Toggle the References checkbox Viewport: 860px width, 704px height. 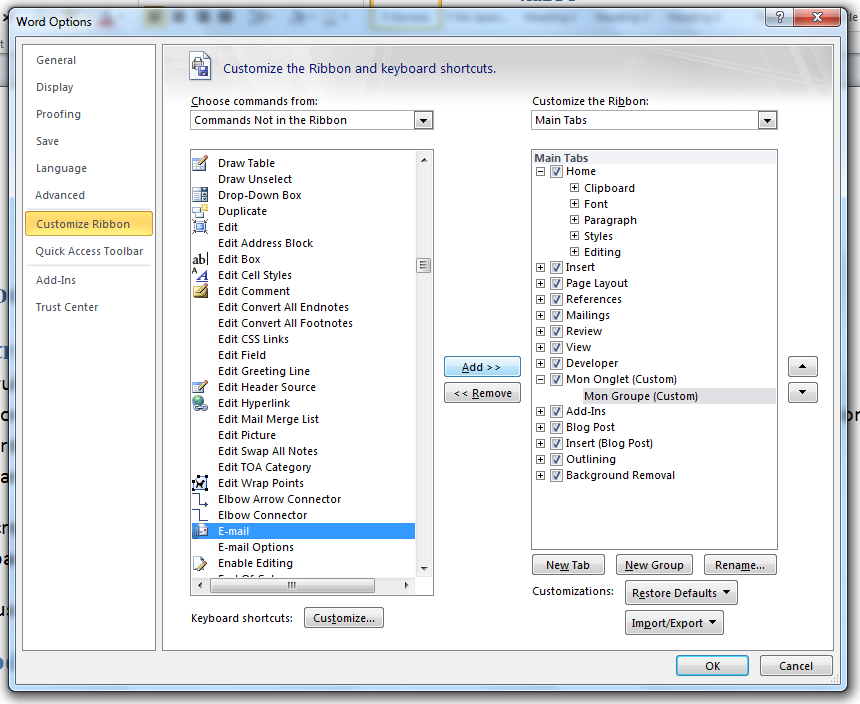(556, 299)
